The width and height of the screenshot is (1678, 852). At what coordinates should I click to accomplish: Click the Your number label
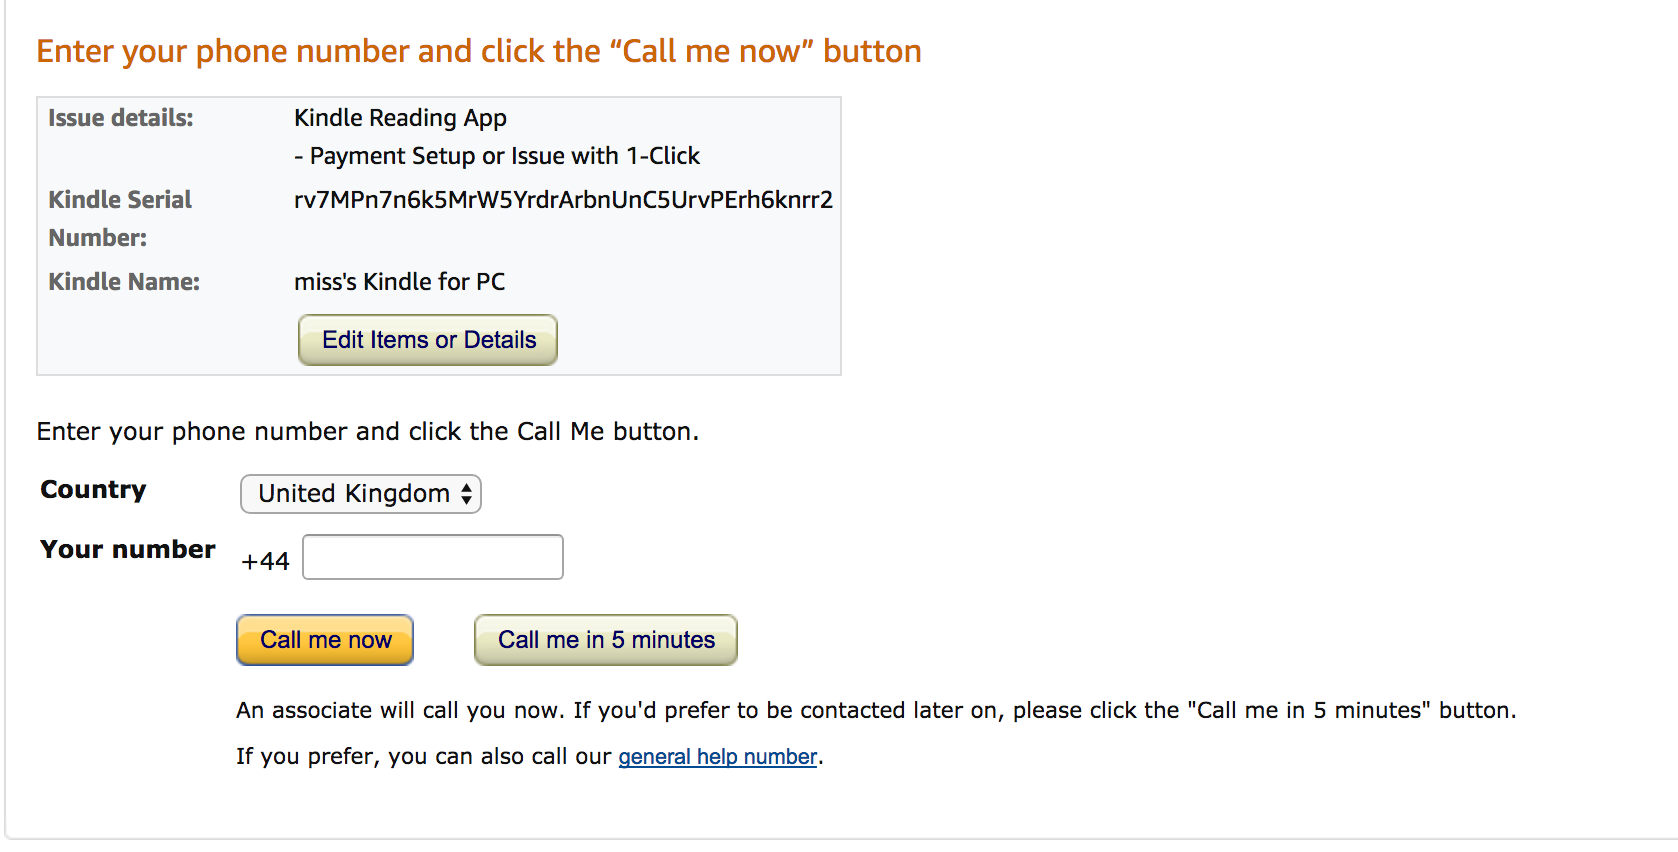pyautogui.click(x=128, y=550)
